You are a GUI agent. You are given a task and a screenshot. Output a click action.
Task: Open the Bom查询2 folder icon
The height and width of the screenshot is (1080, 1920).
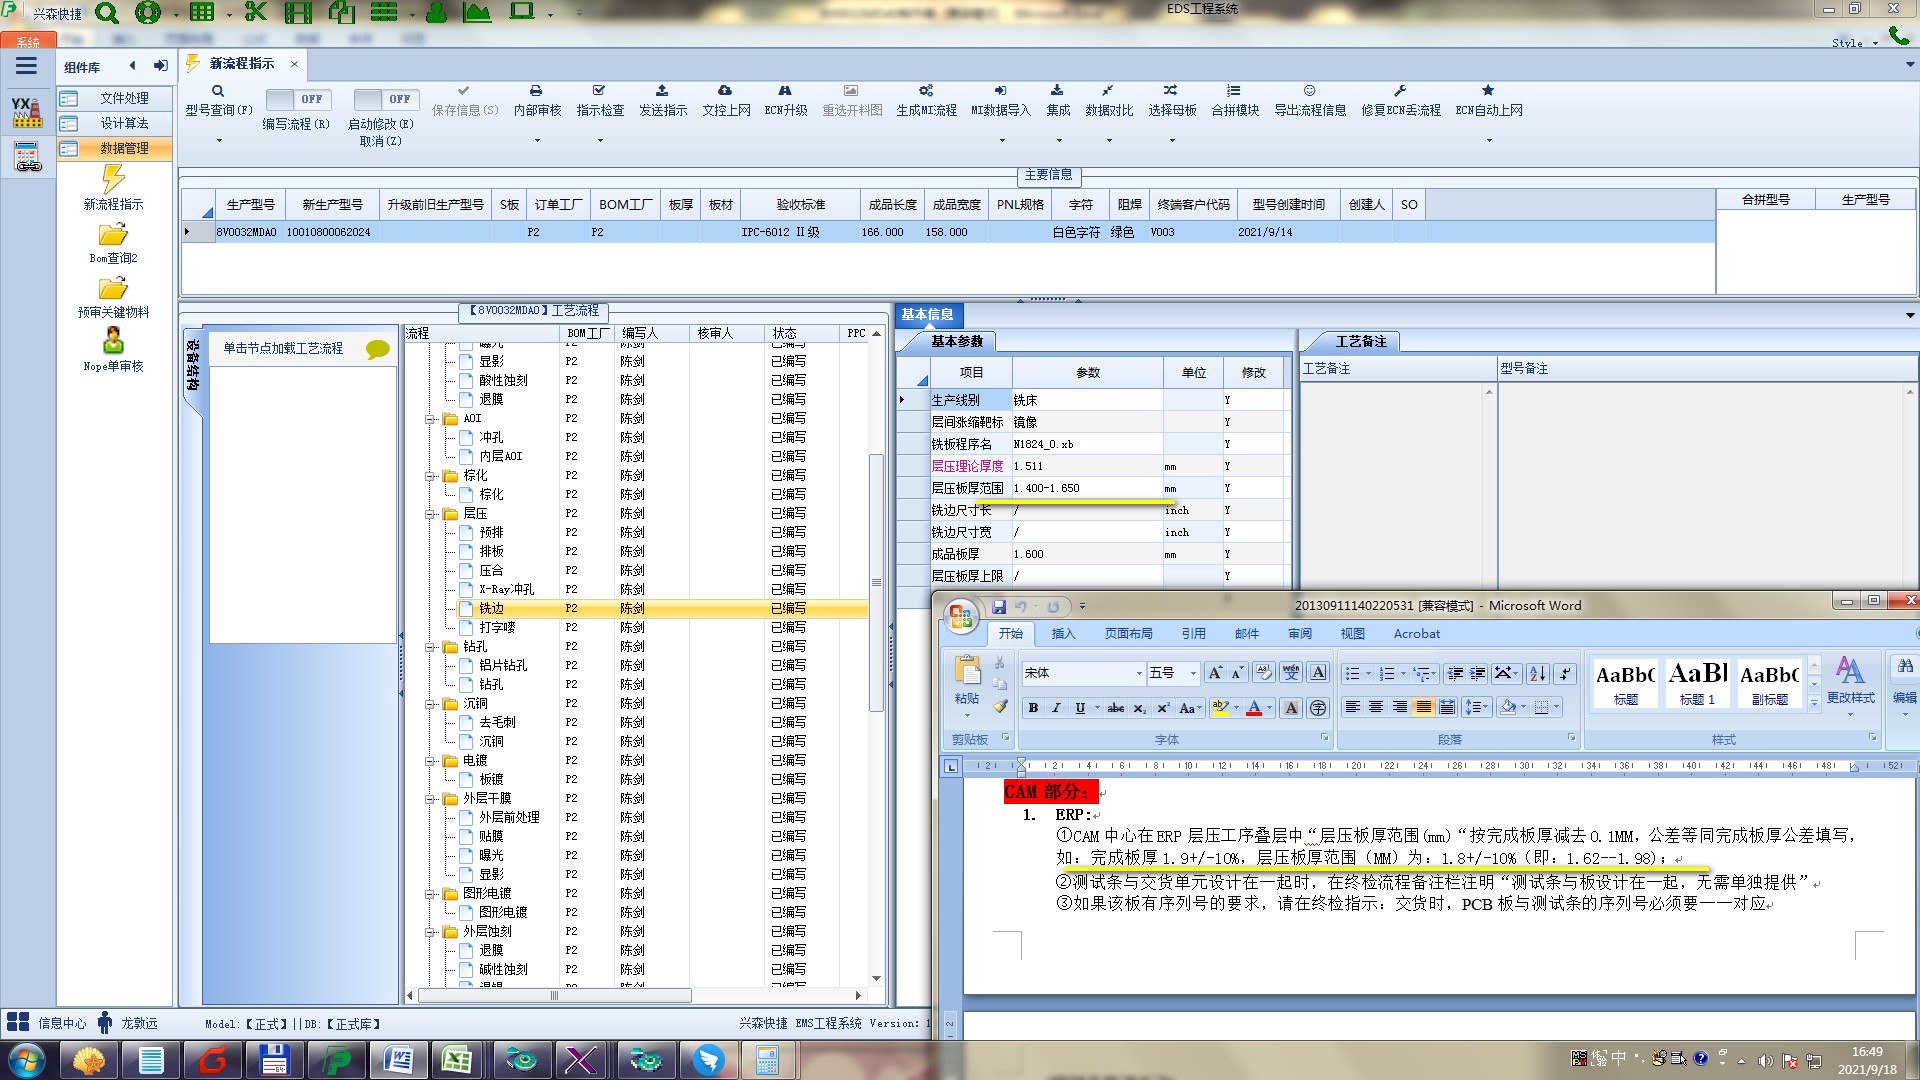coord(113,235)
